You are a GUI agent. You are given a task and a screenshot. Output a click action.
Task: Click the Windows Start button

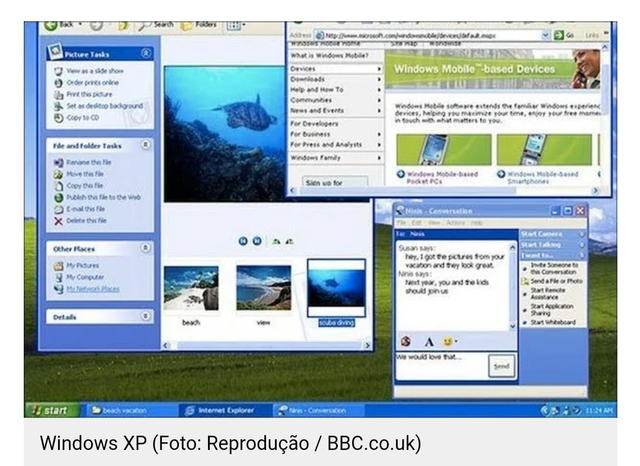(52, 410)
